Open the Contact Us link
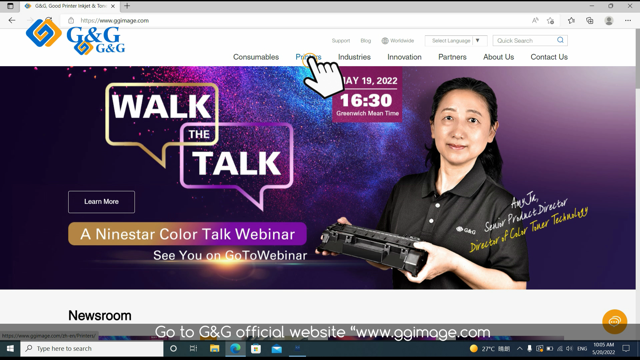640x360 pixels. 549,57
